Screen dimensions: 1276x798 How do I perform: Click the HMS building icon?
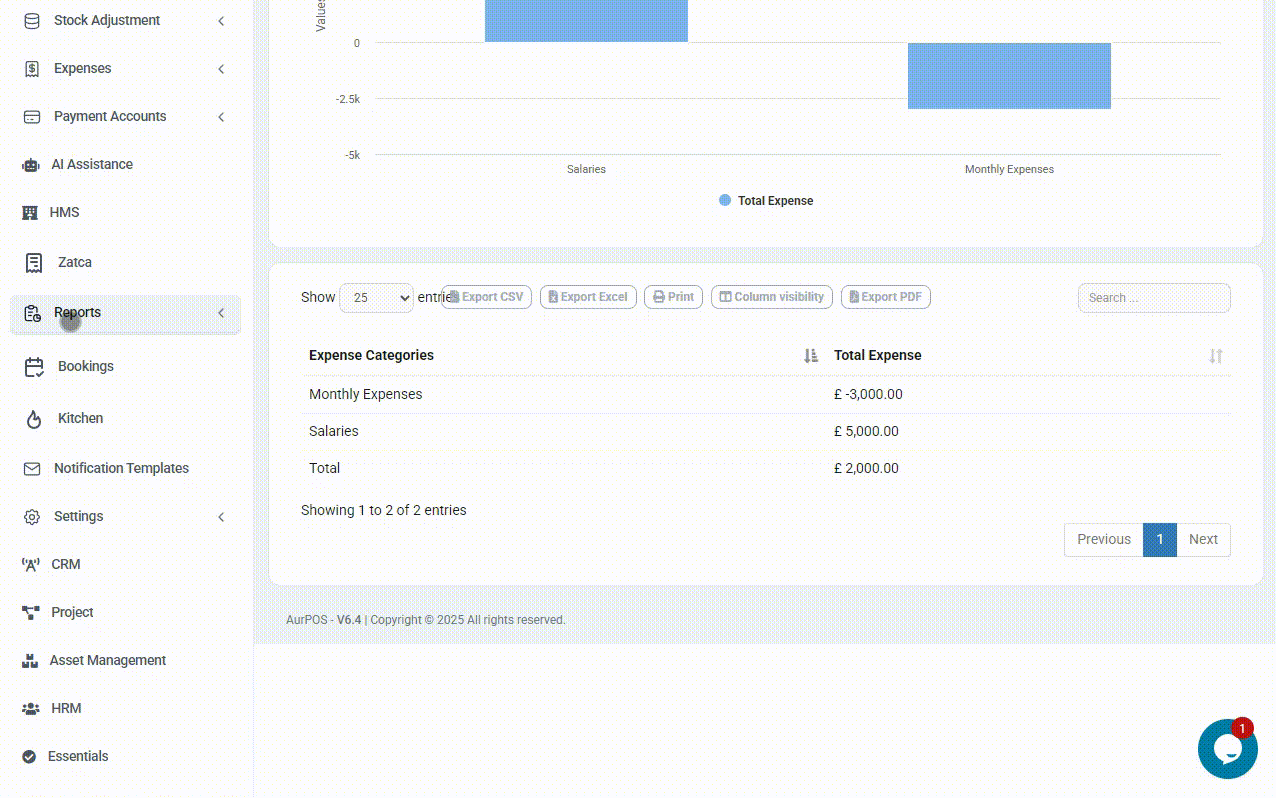(x=30, y=212)
